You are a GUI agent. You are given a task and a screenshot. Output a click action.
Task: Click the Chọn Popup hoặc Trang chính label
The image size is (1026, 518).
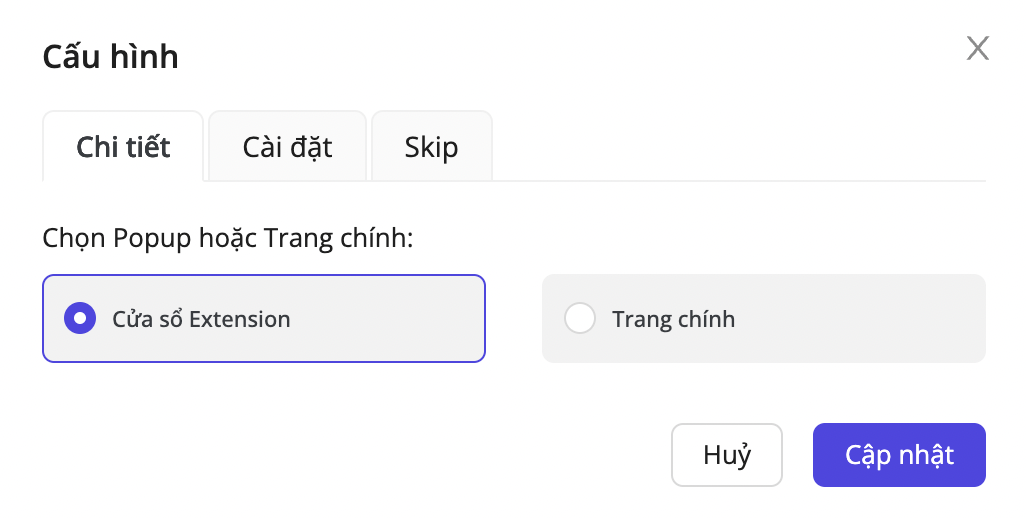(228, 238)
